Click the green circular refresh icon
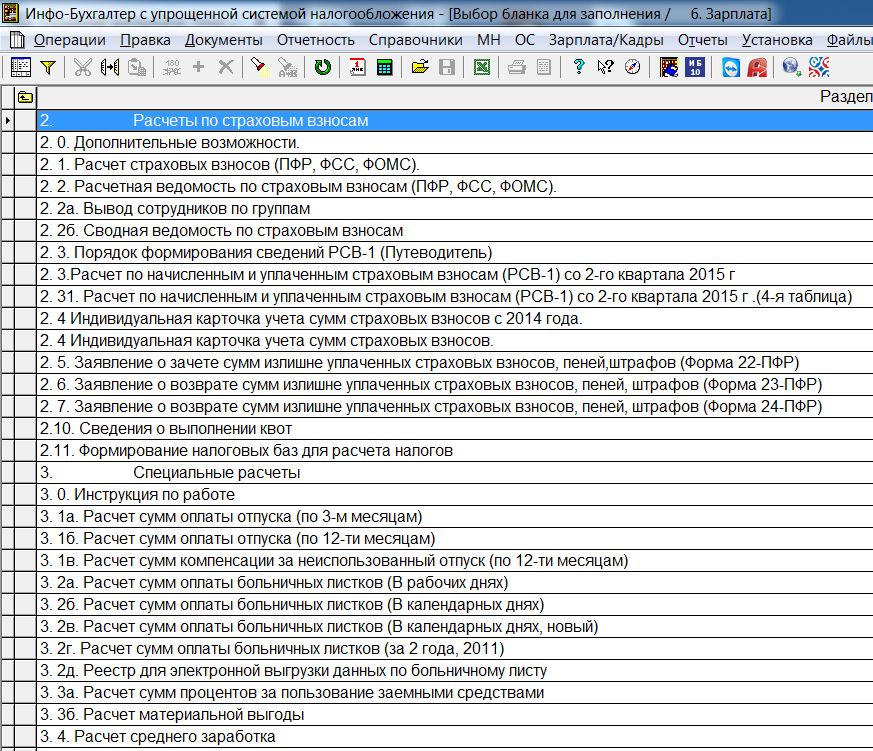Screen dimensions: 873x751 322,67
